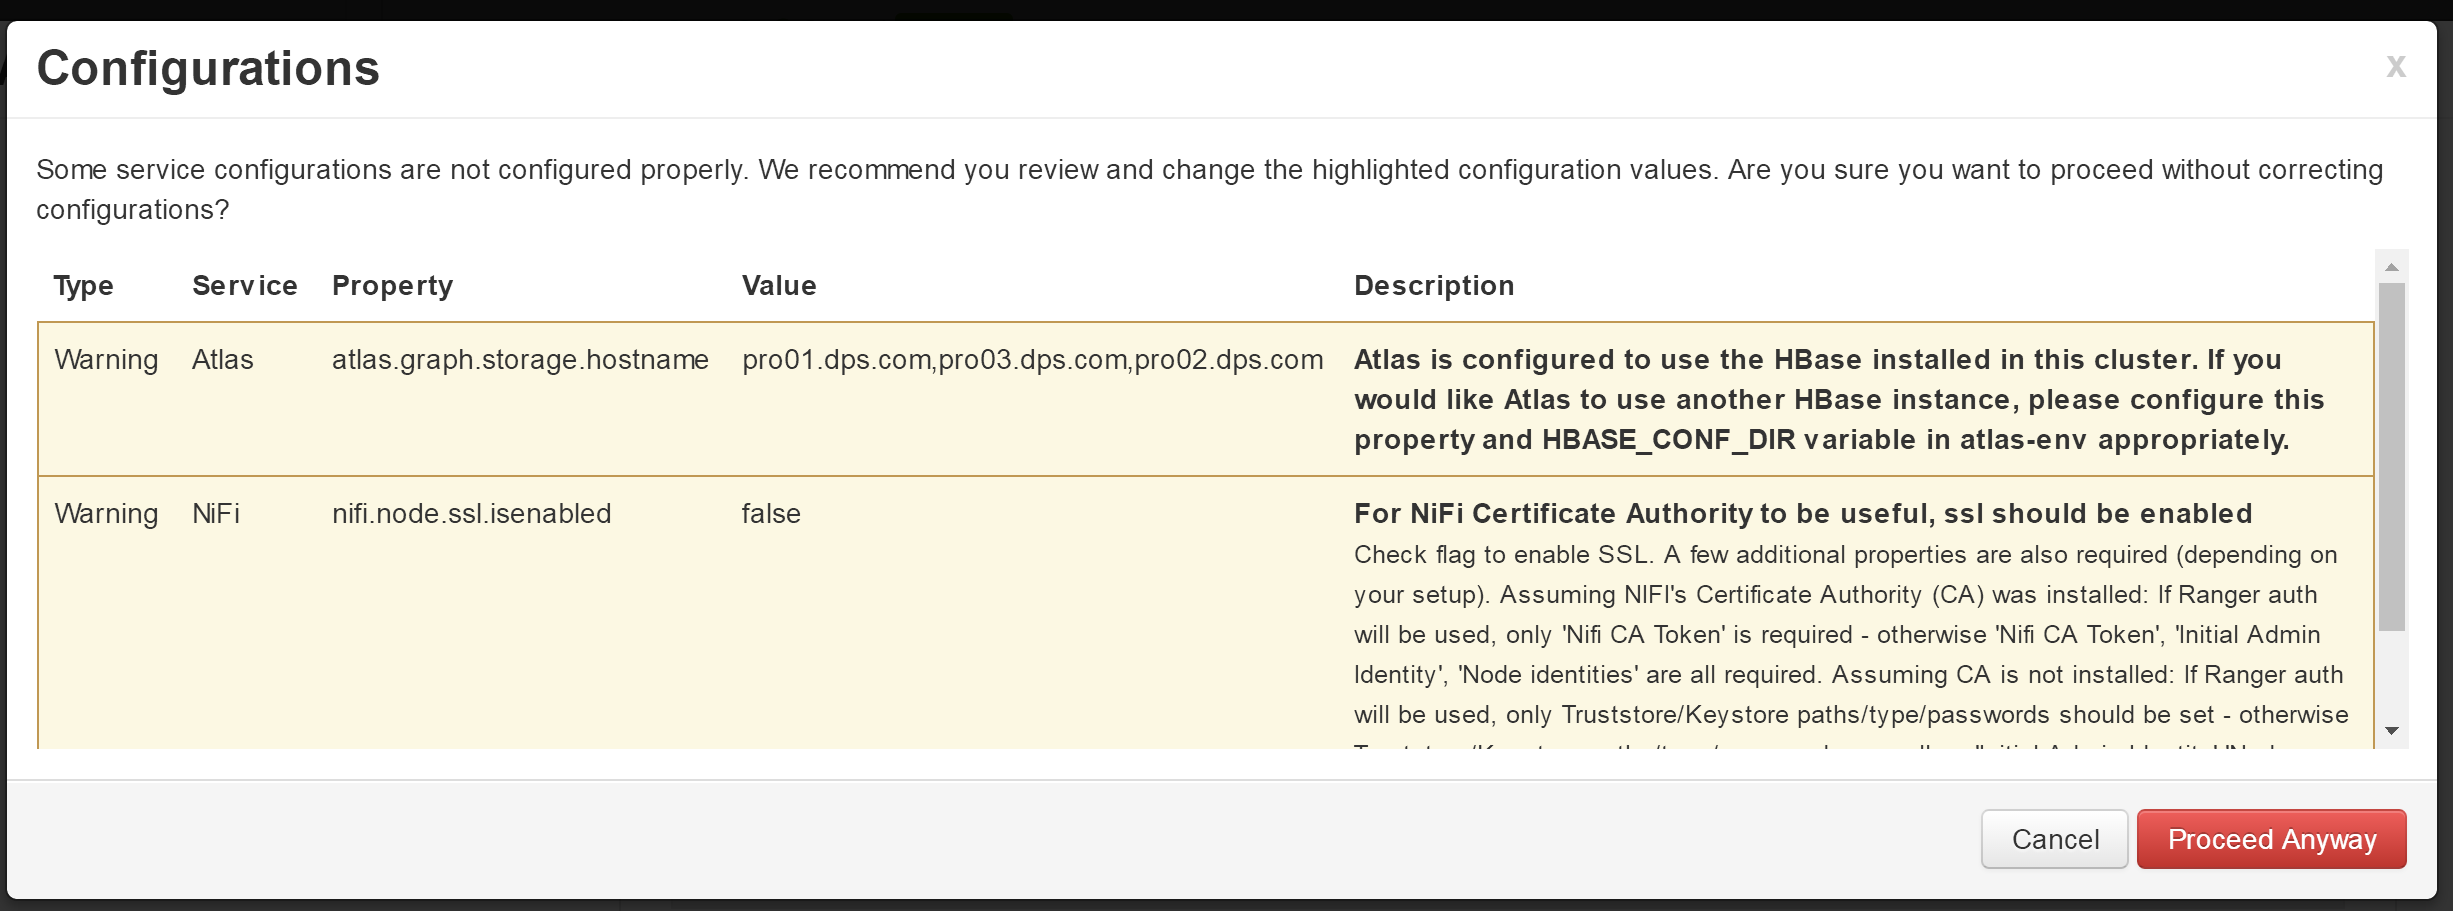Image resolution: width=2453 pixels, height=911 pixels.
Task: Select the atlas.graph.storage.hostname property
Action: click(520, 360)
